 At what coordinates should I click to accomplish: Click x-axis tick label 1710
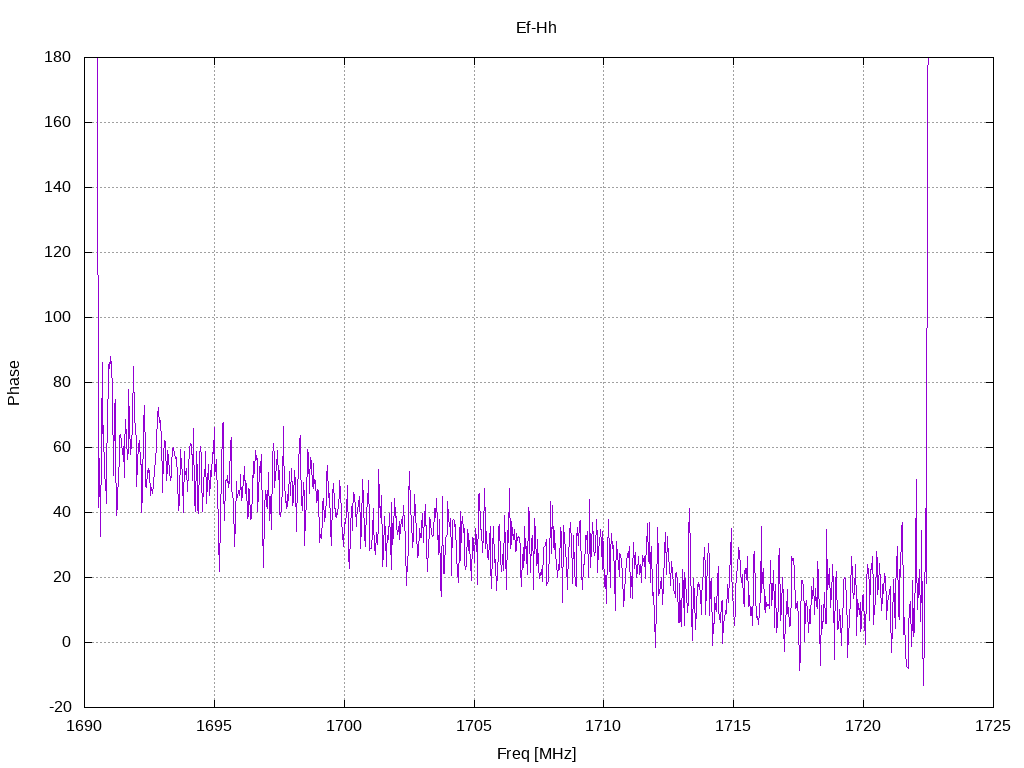click(603, 726)
